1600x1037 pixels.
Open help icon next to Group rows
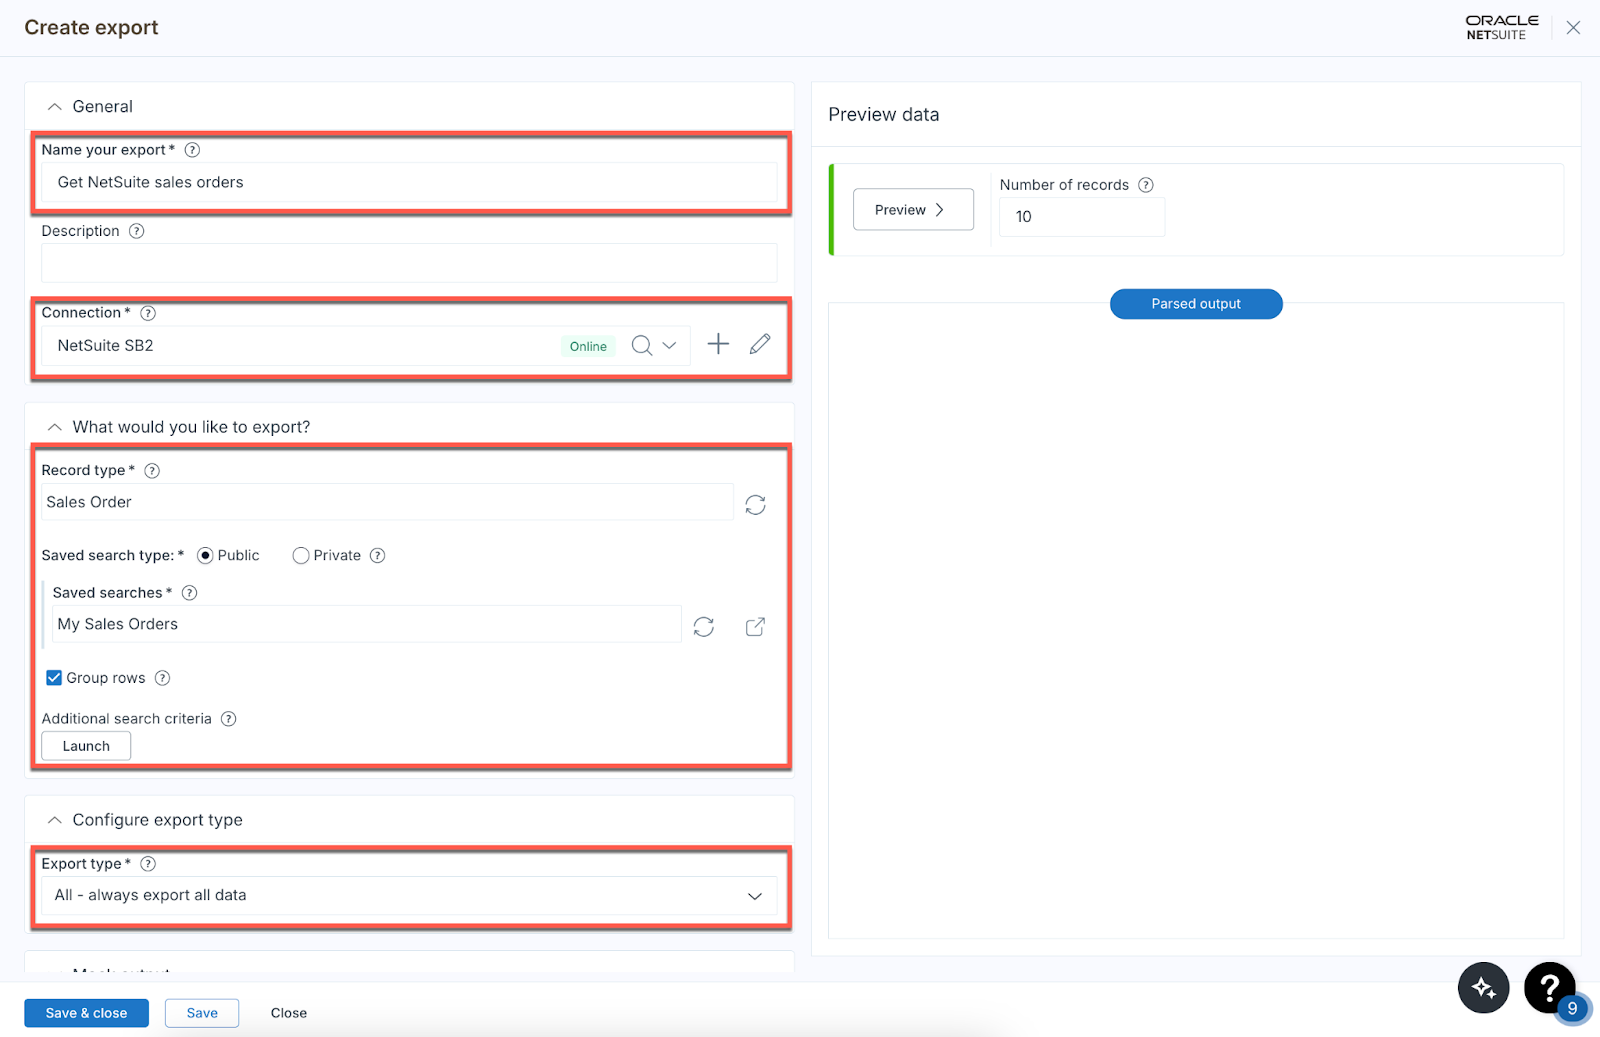[162, 678]
